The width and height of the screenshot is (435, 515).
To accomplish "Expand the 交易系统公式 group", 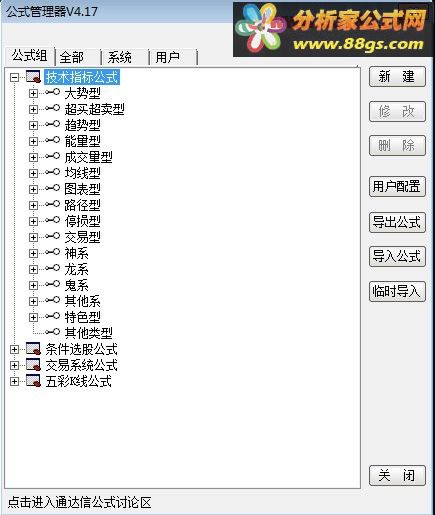I will [x=14, y=366].
